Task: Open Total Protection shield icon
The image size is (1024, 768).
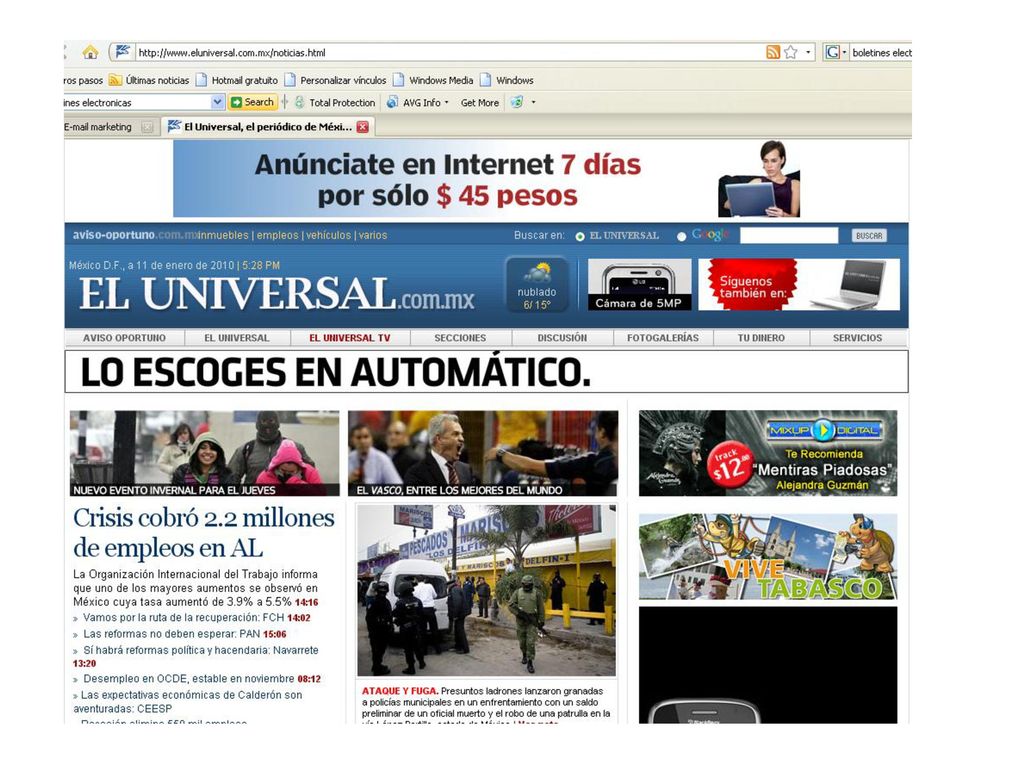Action: click(299, 103)
